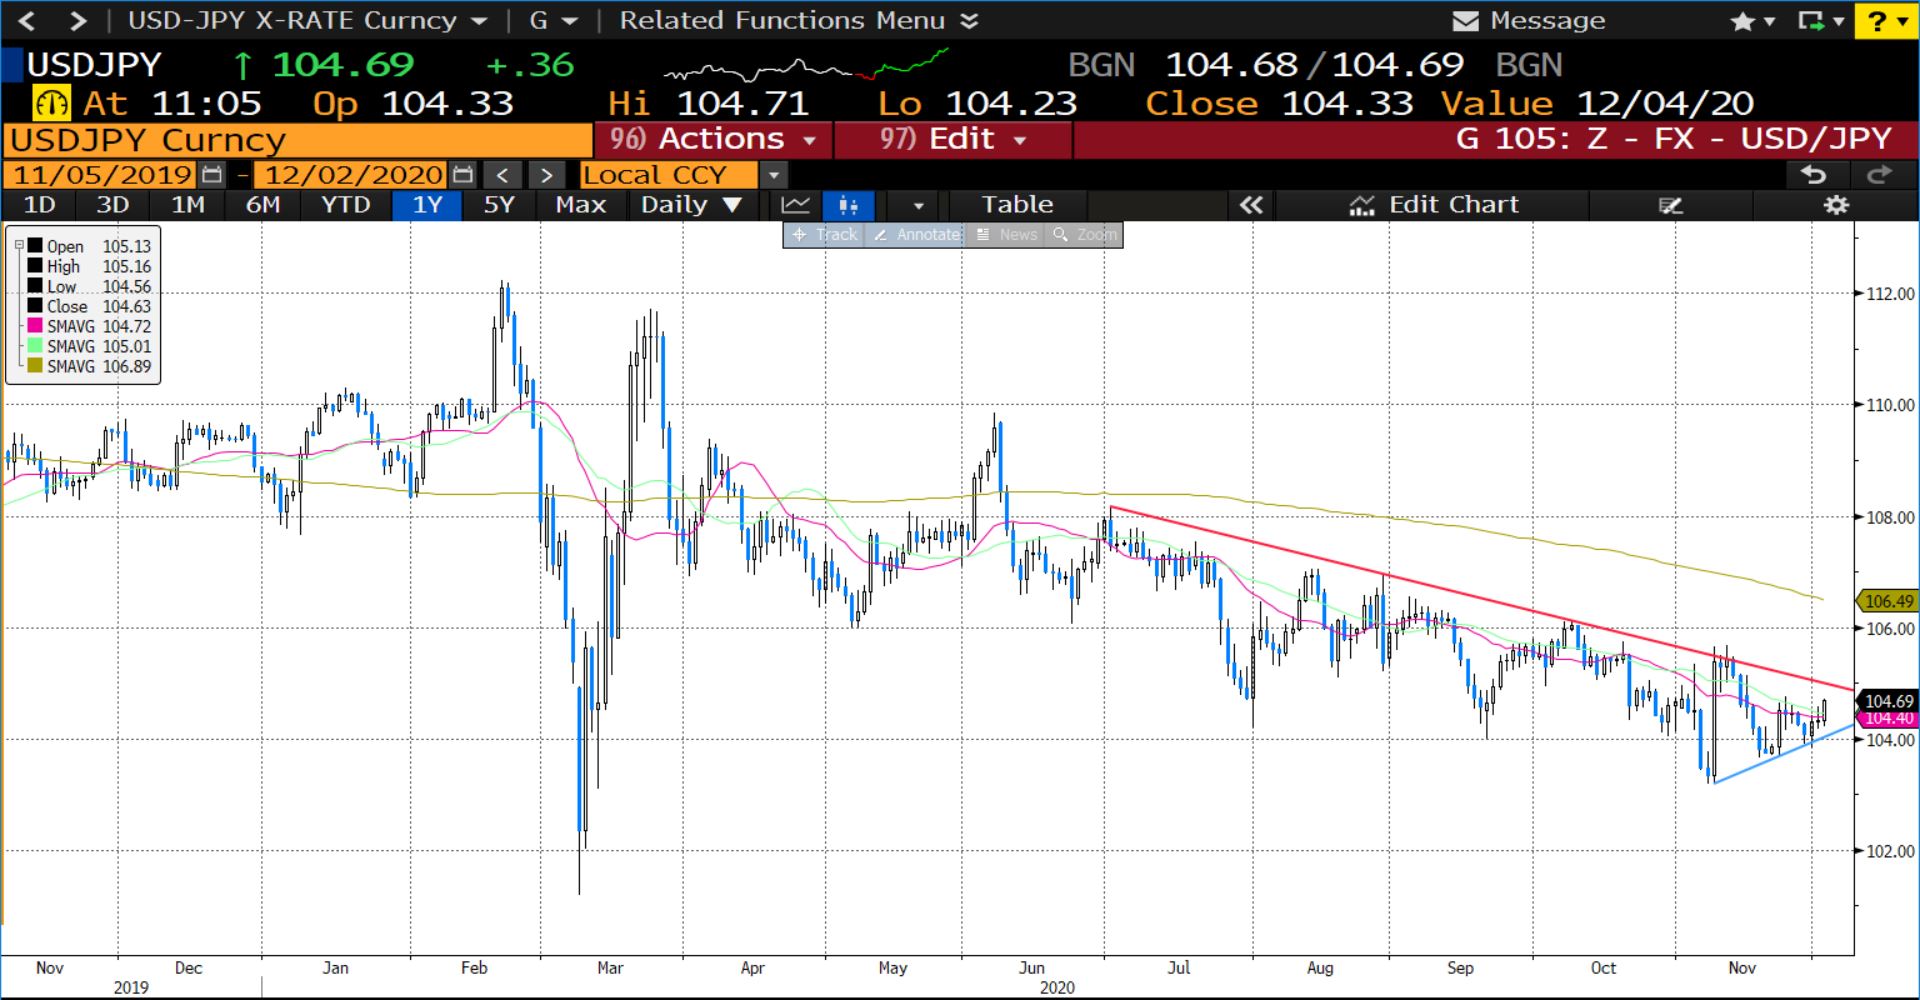The height and width of the screenshot is (1000, 1920).
Task: Open the favorites star dropdown arrow
Action: point(1768,21)
